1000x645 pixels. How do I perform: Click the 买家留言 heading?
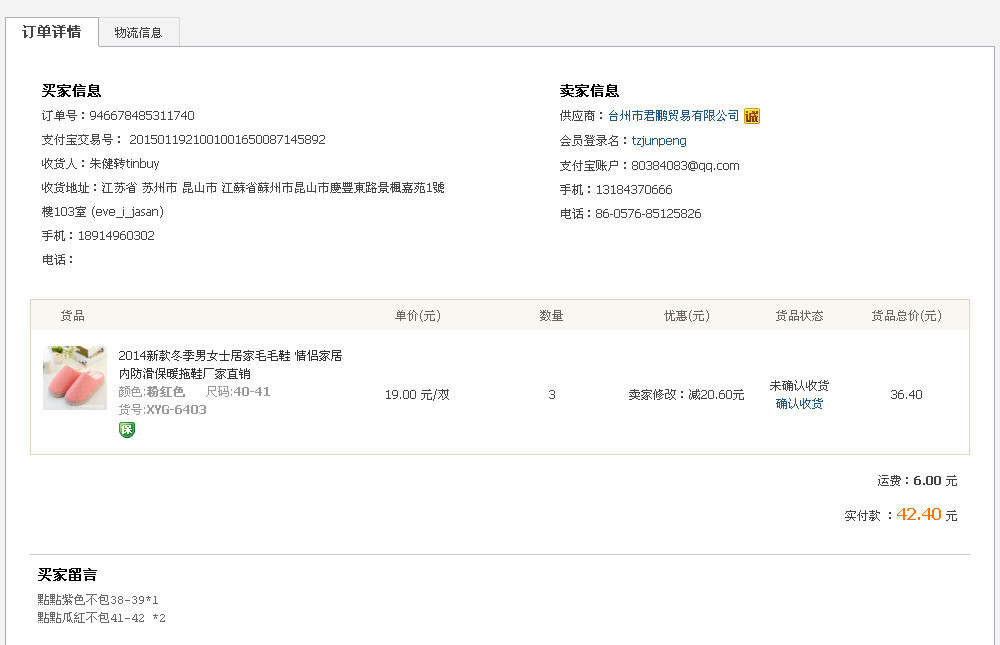(x=68, y=575)
